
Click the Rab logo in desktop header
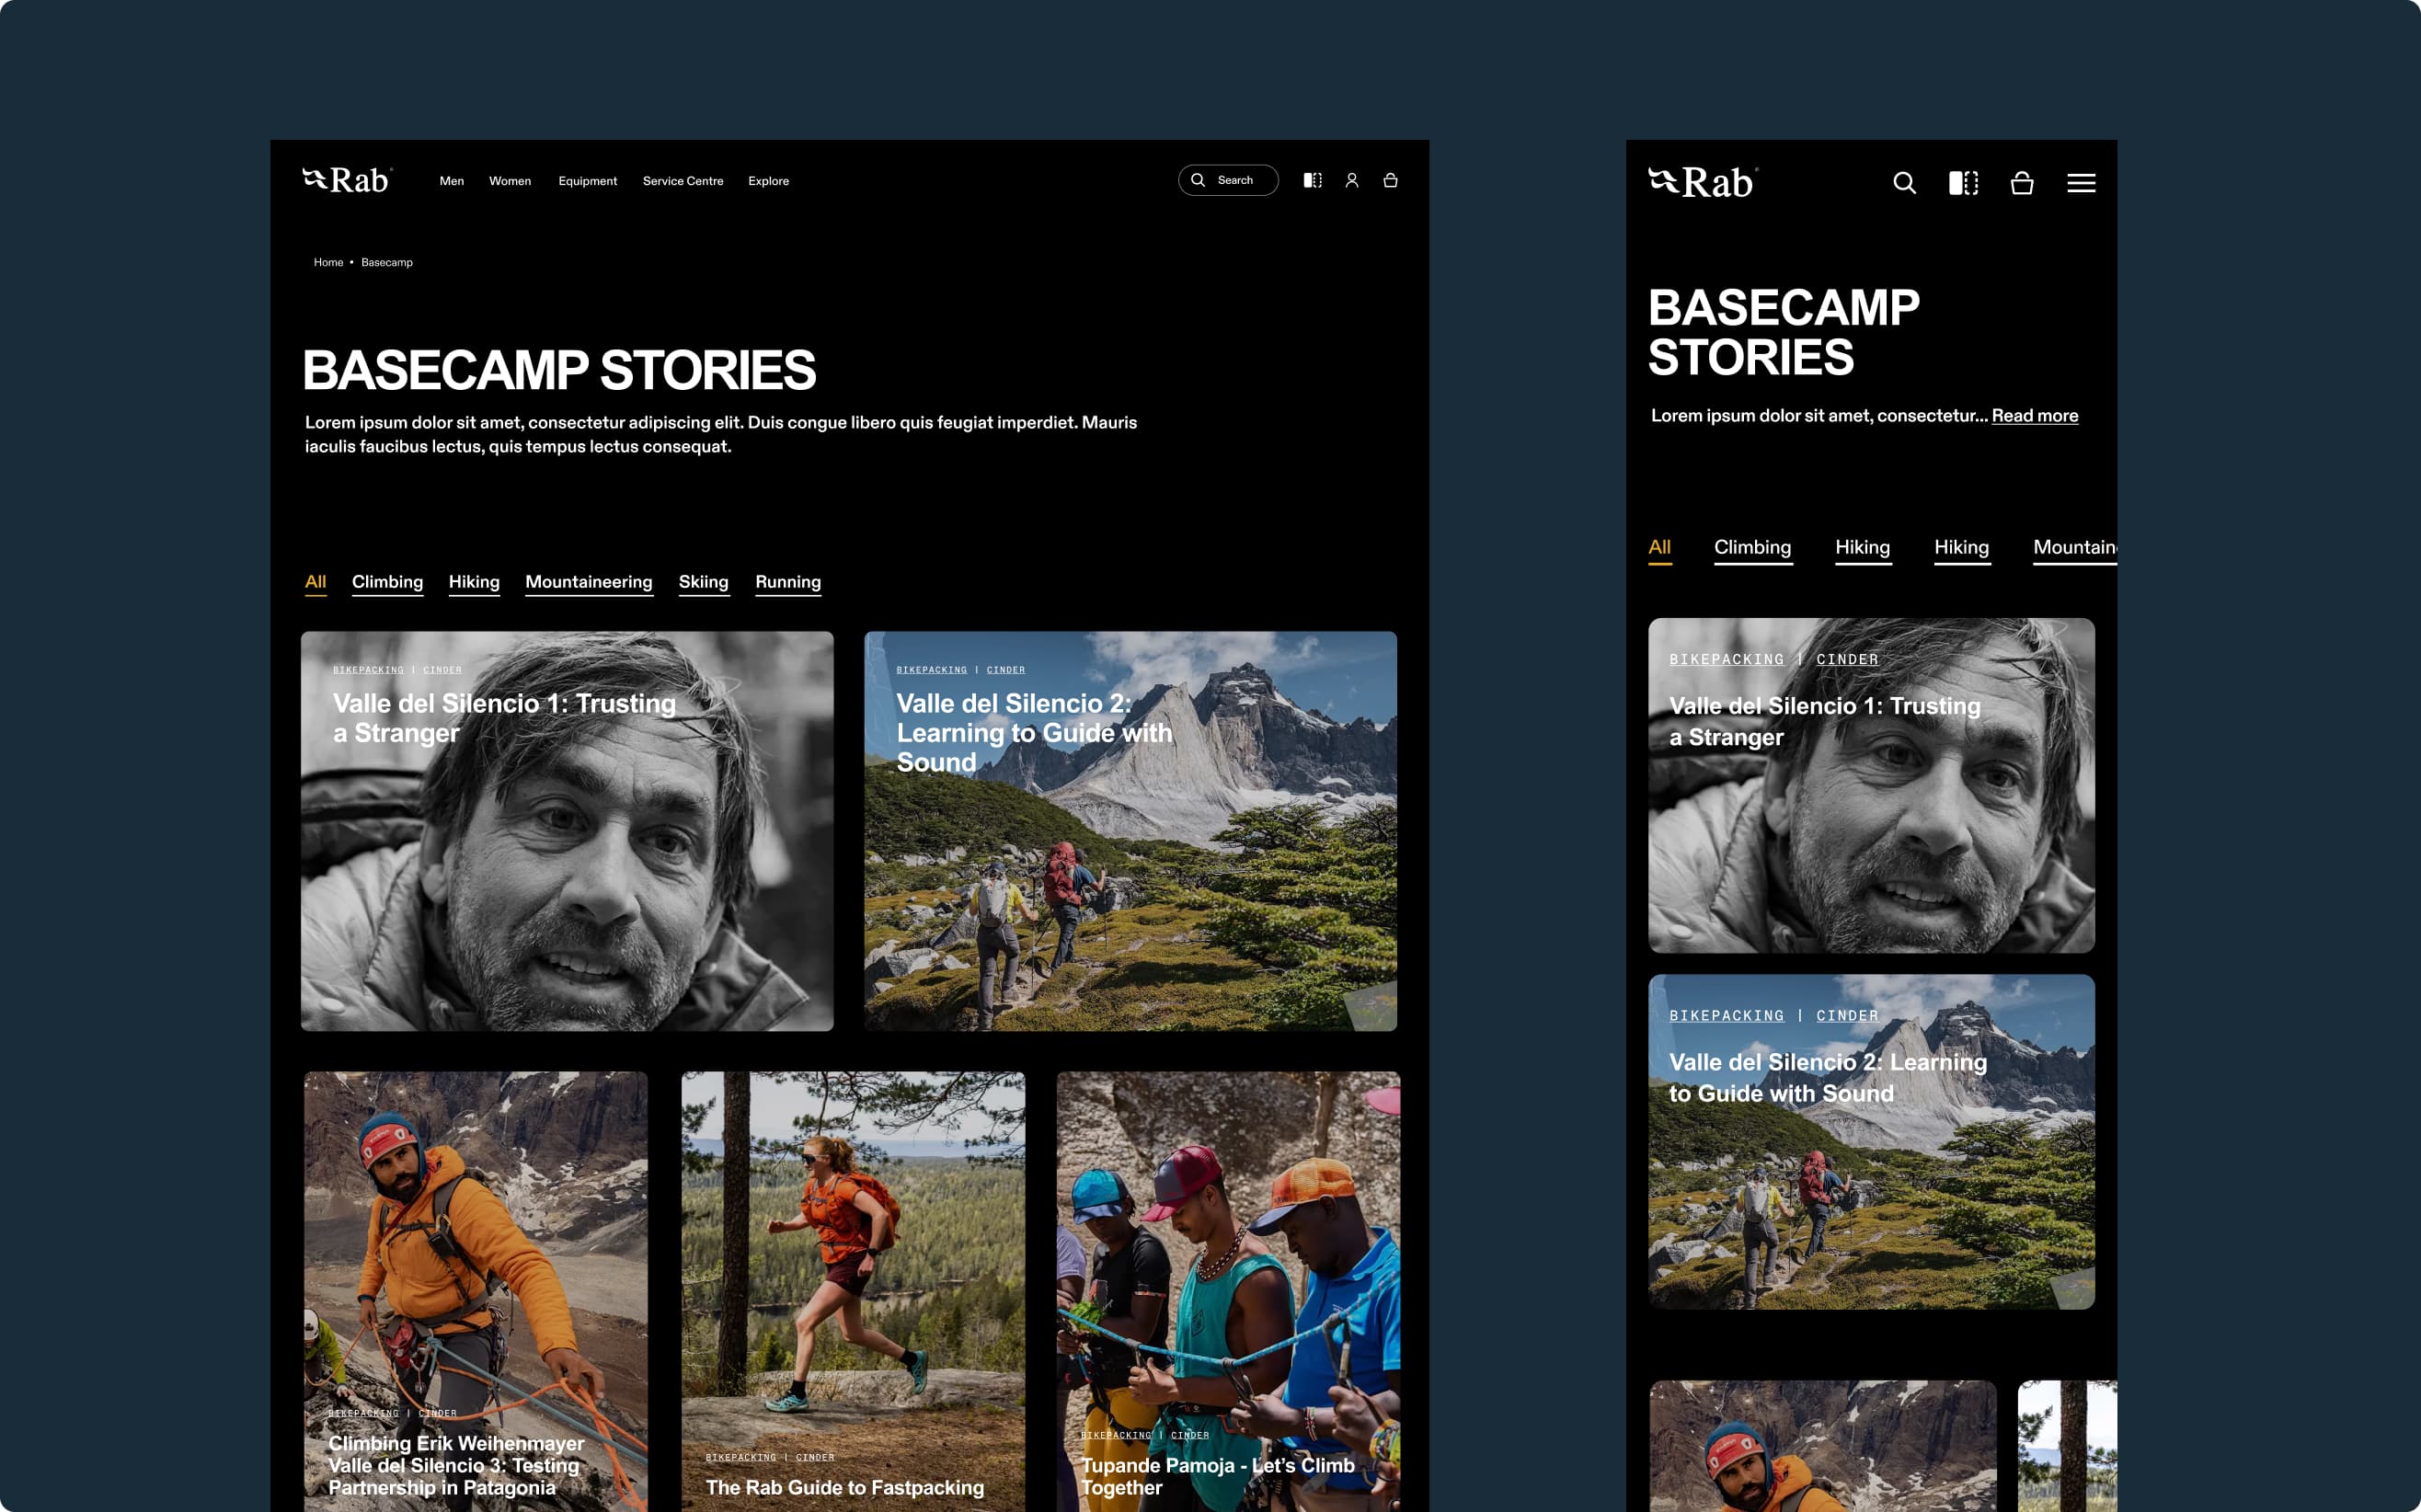(x=347, y=180)
